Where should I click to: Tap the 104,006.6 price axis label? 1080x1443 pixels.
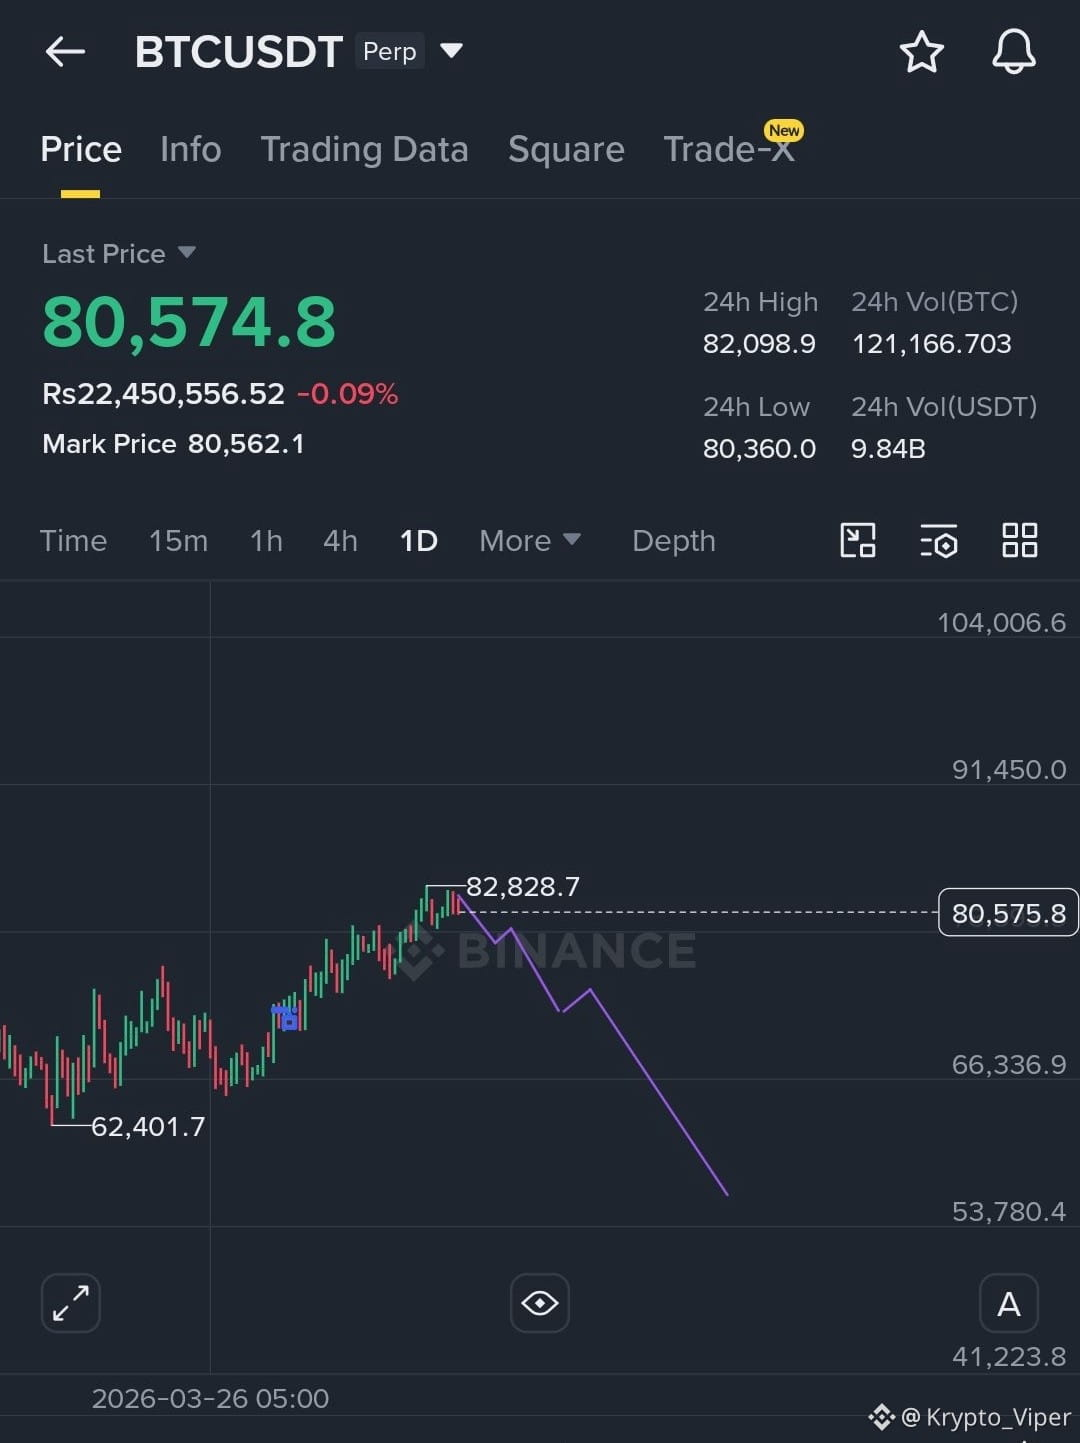(1001, 623)
